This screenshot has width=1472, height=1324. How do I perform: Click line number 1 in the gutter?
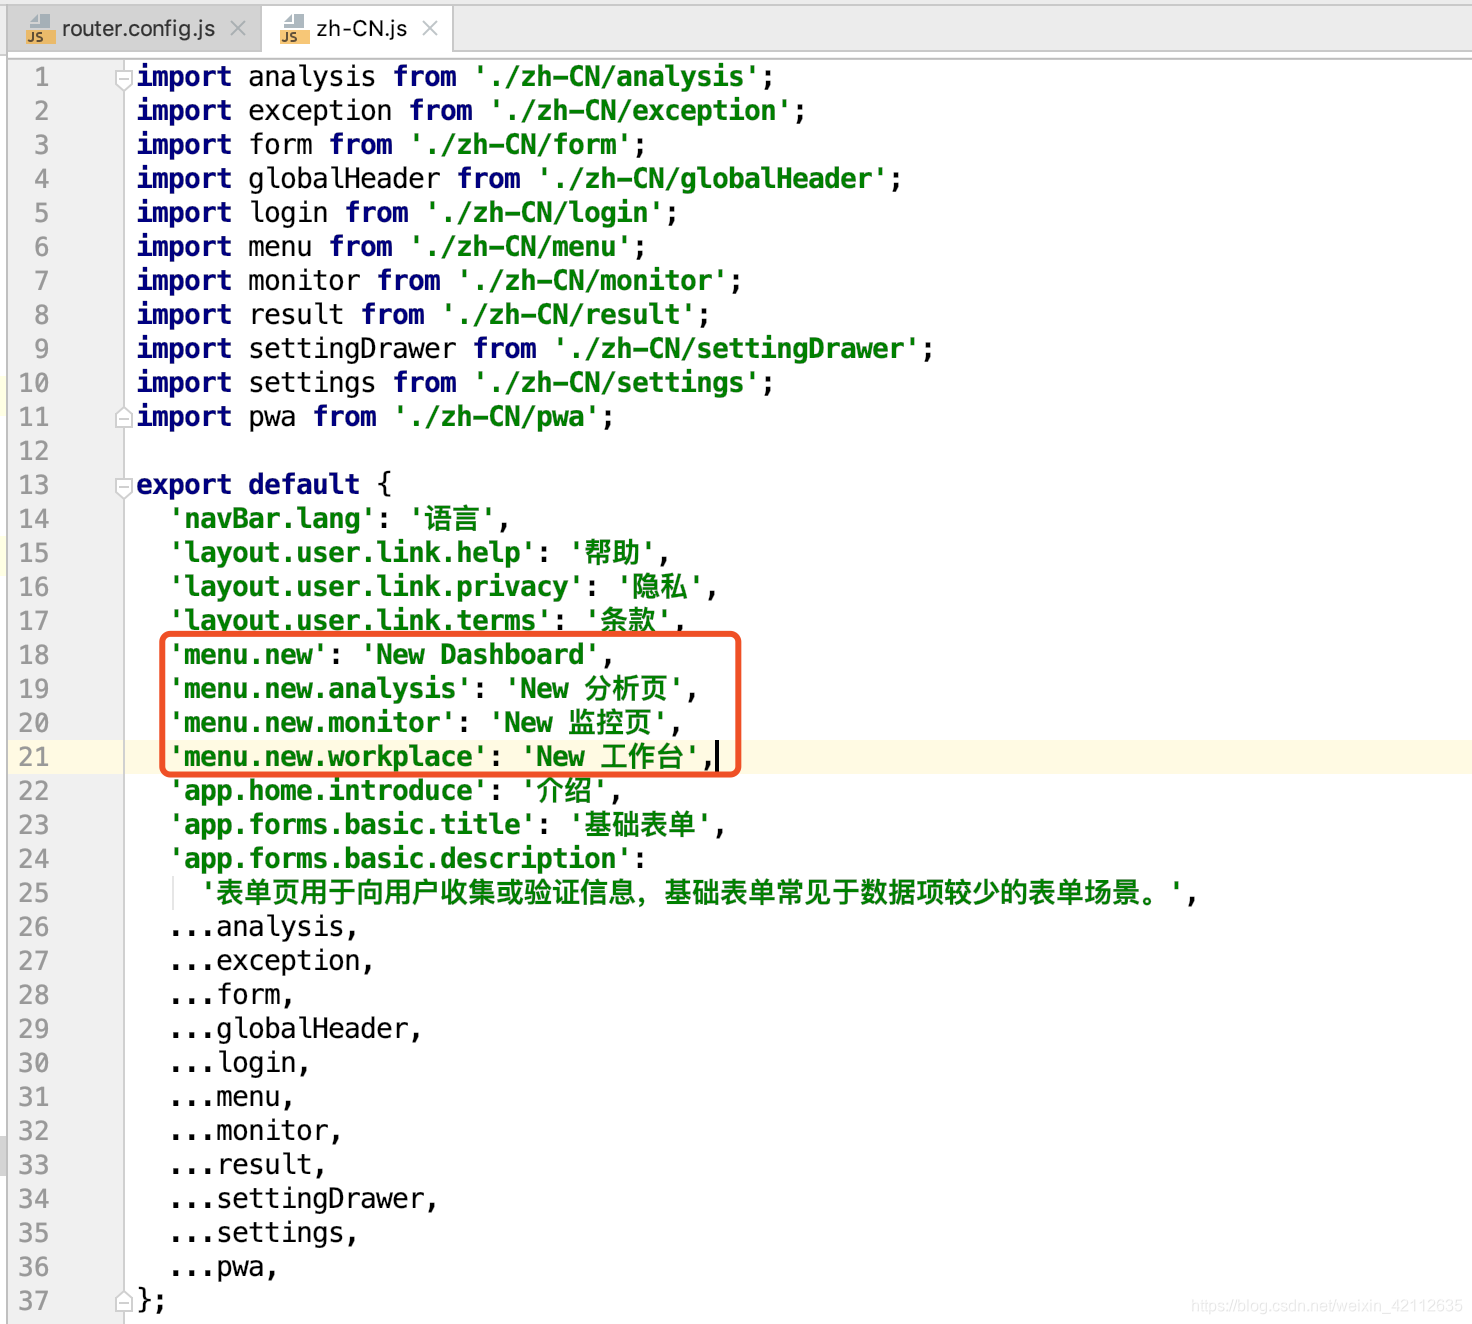(x=41, y=77)
